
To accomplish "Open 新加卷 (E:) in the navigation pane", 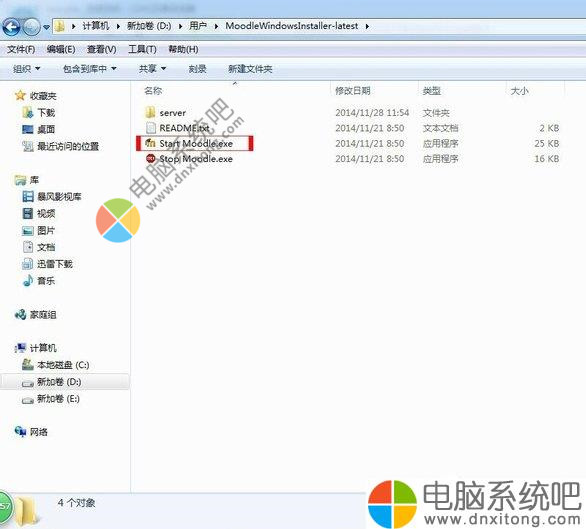I will tap(51, 399).
